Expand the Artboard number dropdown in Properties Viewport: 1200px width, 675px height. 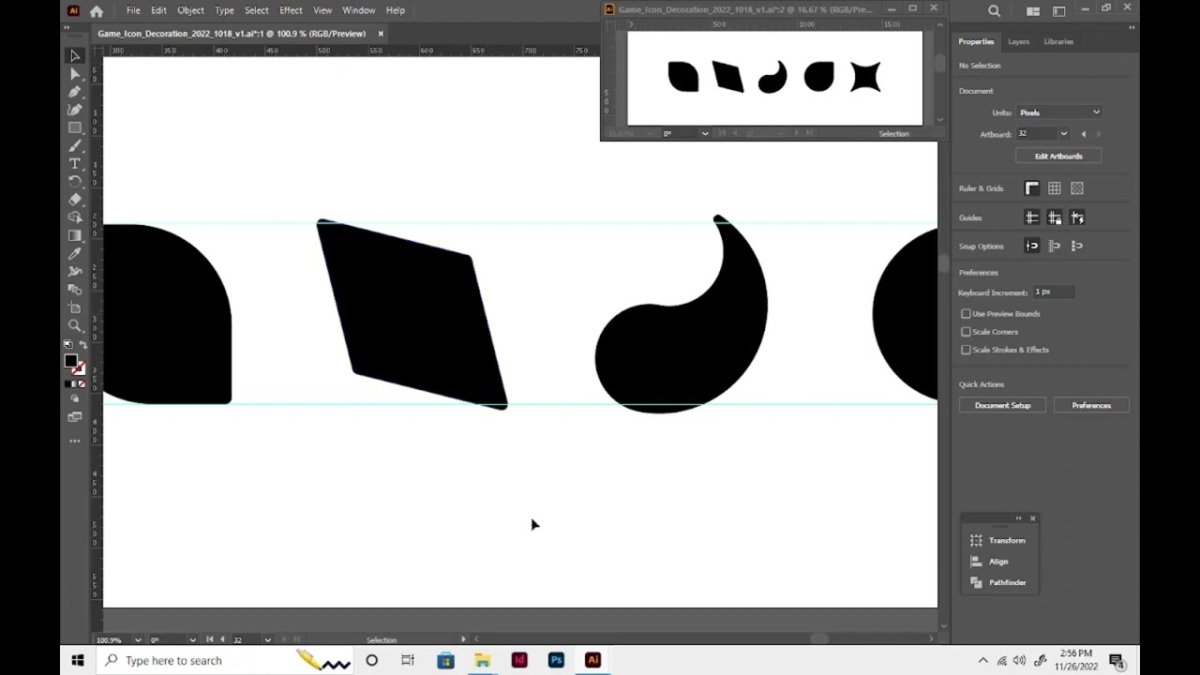pos(1063,134)
